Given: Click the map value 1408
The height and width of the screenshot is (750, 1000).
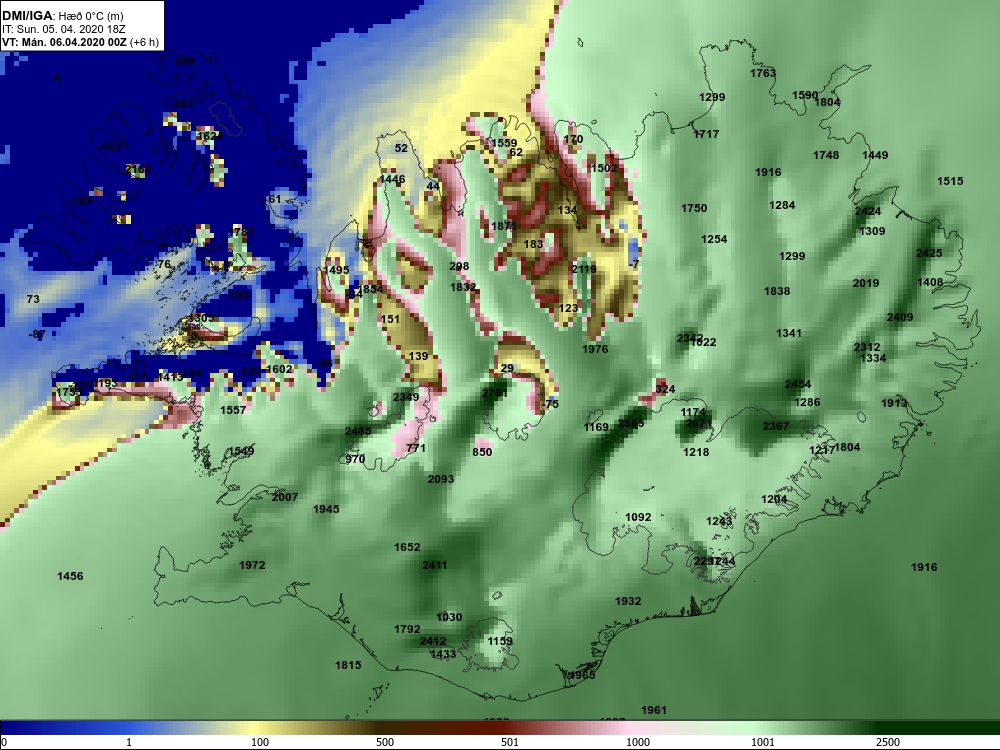Looking at the screenshot, I should tap(930, 282).
